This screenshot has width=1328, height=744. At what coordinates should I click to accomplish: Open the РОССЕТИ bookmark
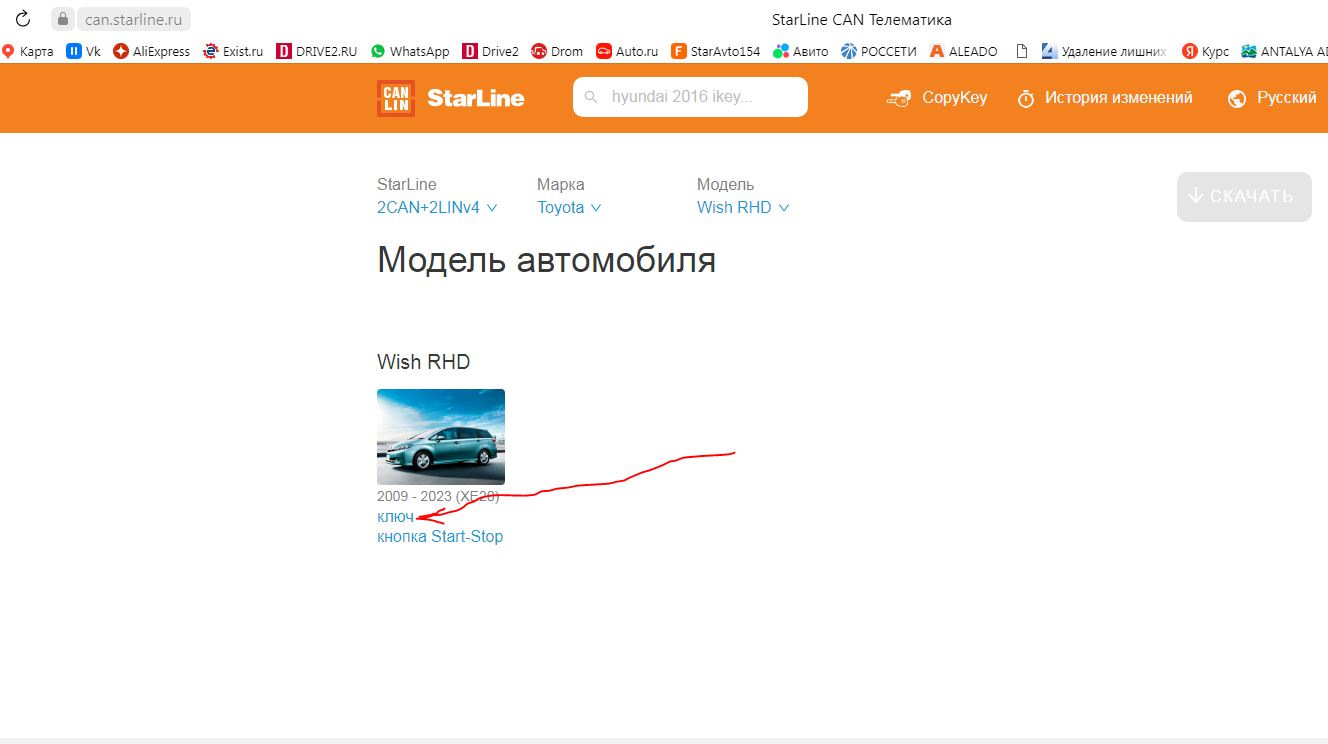click(879, 51)
